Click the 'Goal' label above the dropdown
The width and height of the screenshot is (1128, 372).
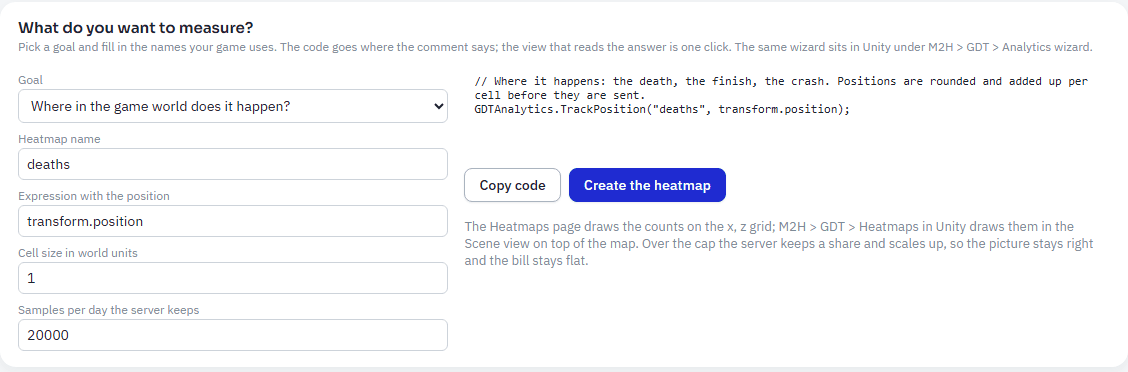(x=30, y=81)
